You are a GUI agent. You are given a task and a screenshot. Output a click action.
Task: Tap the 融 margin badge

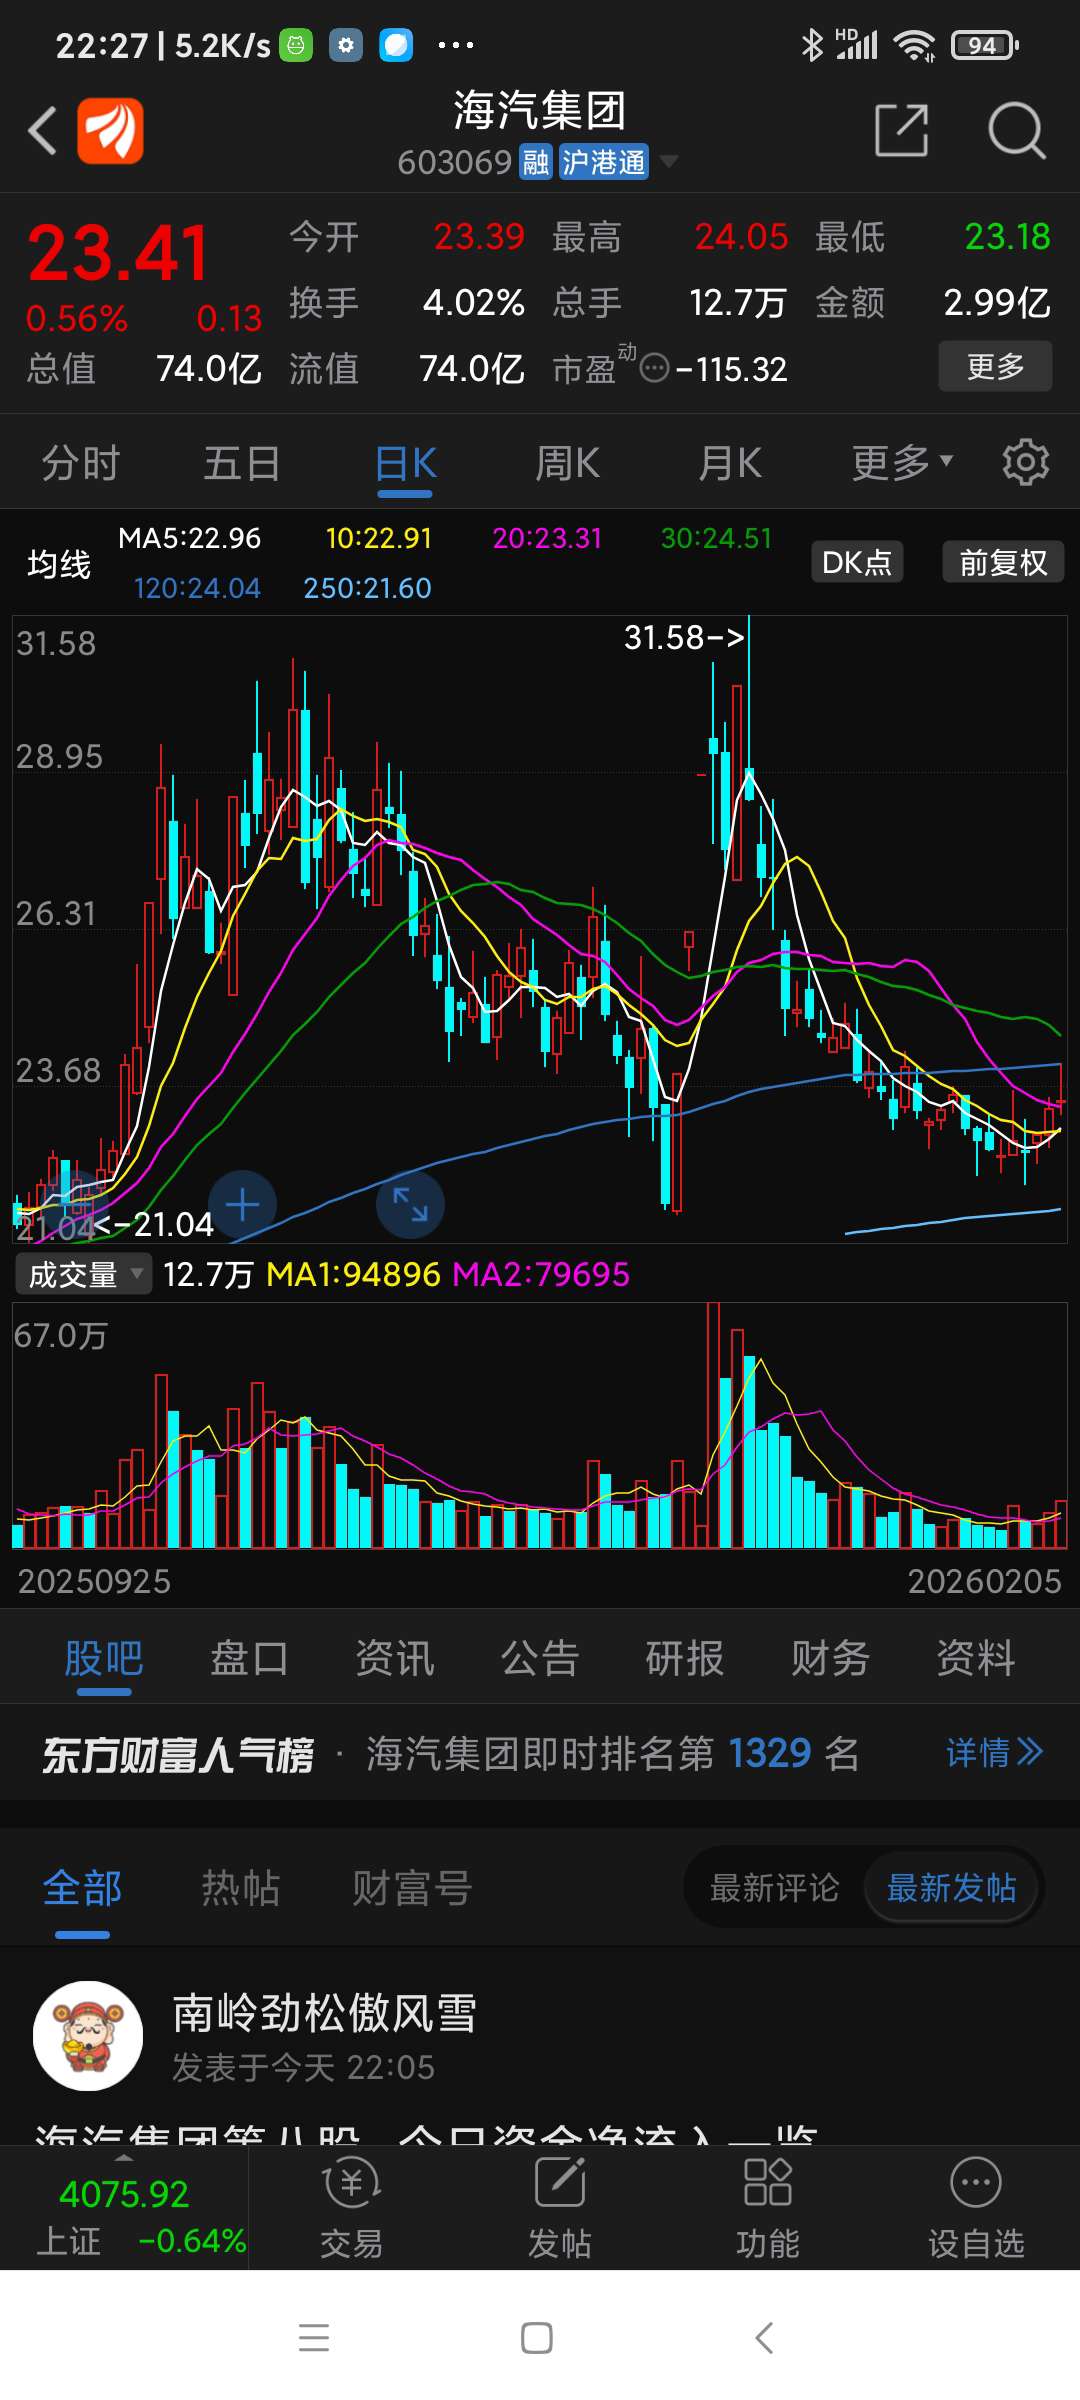pyautogui.click(x=536, y=162)
